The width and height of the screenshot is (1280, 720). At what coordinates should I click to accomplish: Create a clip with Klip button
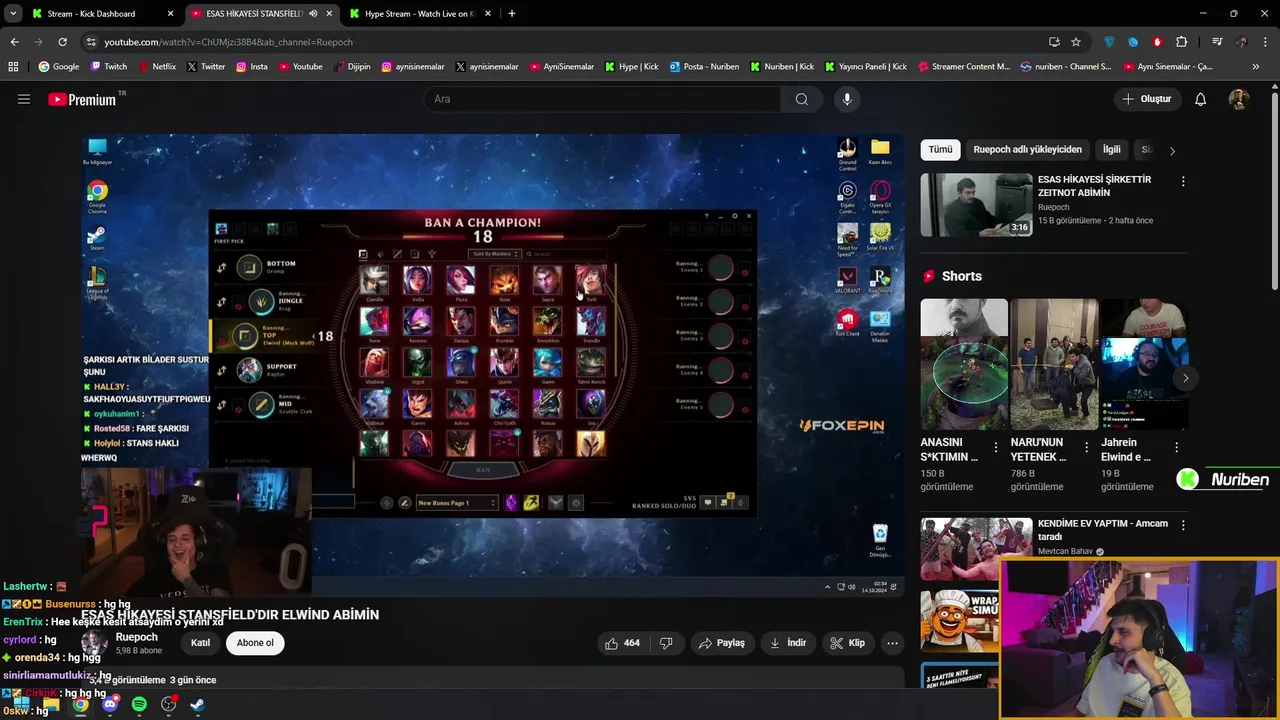click(848, 643)
